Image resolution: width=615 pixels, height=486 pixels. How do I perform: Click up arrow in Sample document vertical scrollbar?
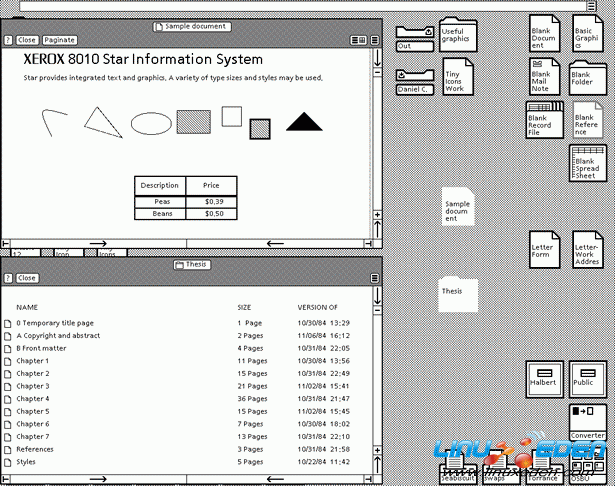pyautogui.click(x=377, y=229)
